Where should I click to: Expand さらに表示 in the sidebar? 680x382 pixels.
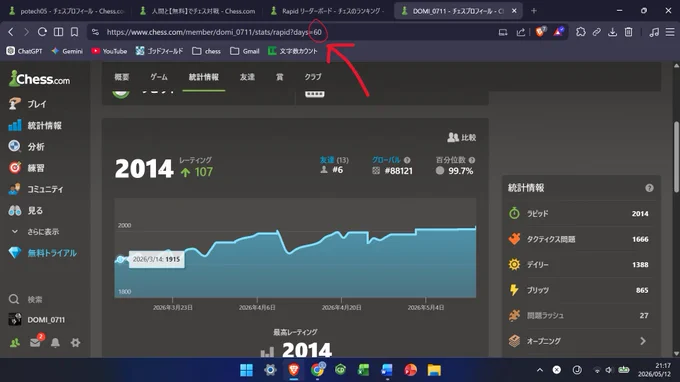pyautogui.click(x=35, y=232)
